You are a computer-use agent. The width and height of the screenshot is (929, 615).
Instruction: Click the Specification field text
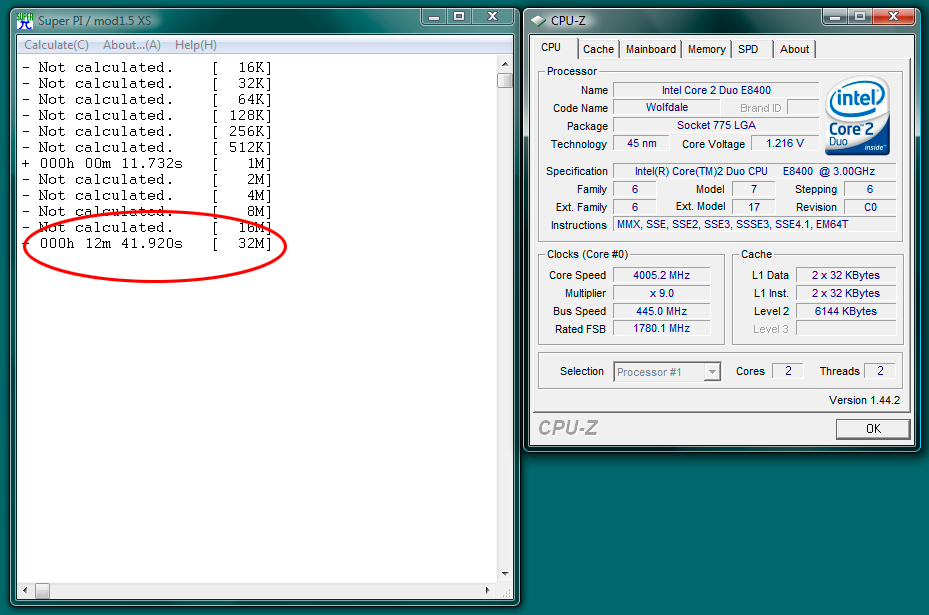[x=754, y=171]
